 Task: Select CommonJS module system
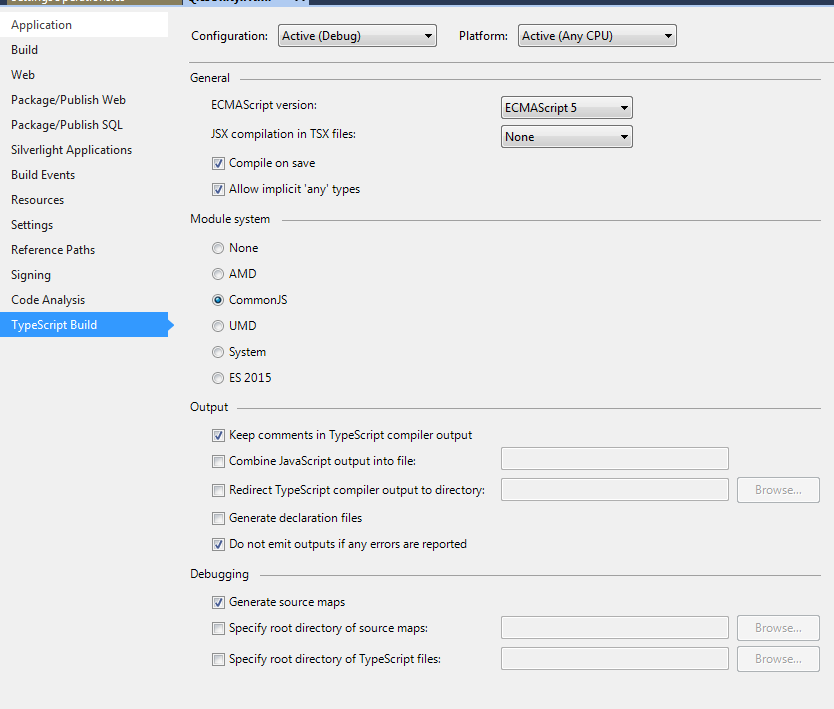[218, 300]
